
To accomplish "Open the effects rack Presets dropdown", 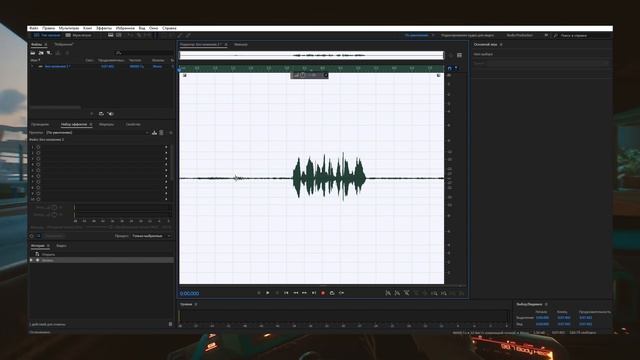I will [x=97, y=133].
